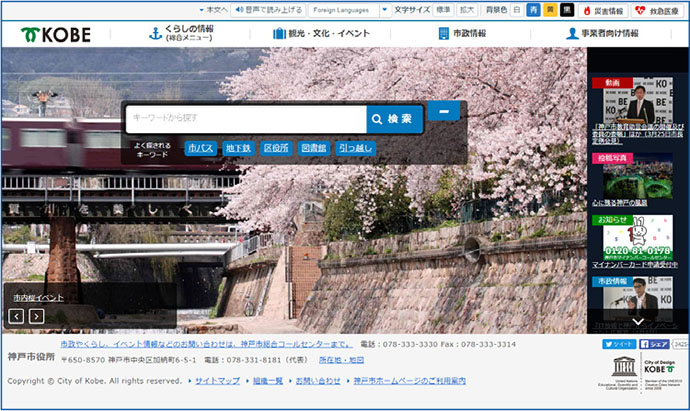Select the 市バス keyword tag
690x411 pixels.
click(x=201, y=148)
